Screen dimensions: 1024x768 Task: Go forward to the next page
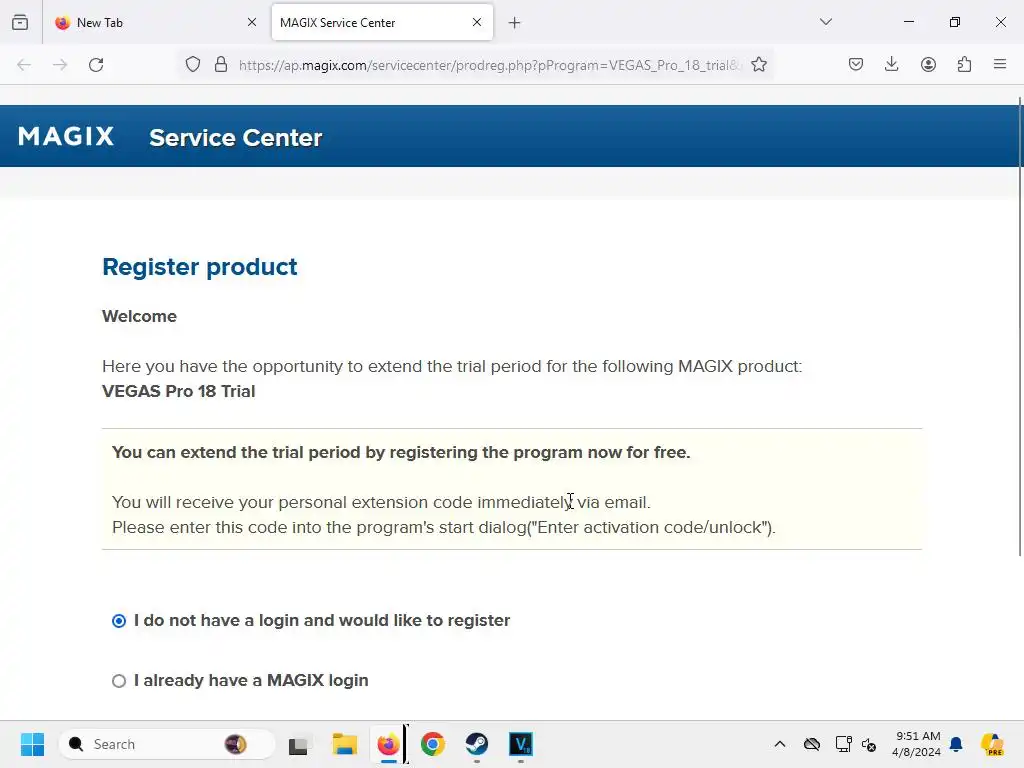coord(60,65)
